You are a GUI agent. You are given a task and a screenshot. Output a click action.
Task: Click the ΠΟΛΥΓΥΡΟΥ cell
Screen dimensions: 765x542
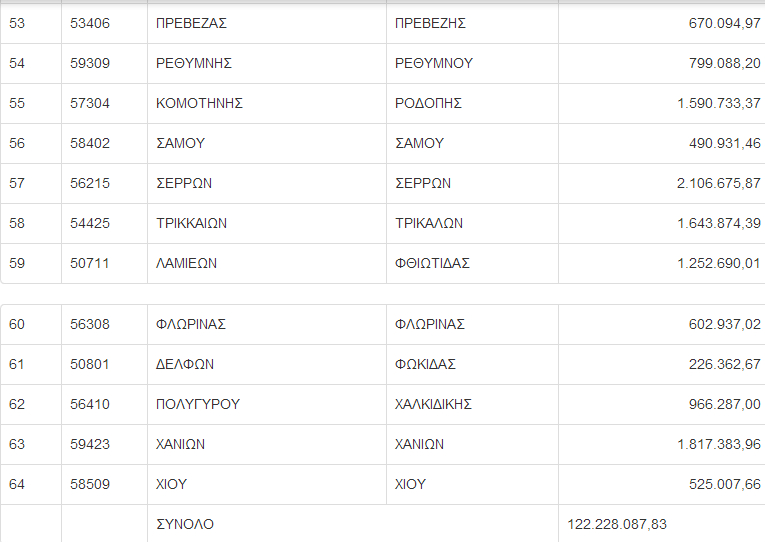198,404
